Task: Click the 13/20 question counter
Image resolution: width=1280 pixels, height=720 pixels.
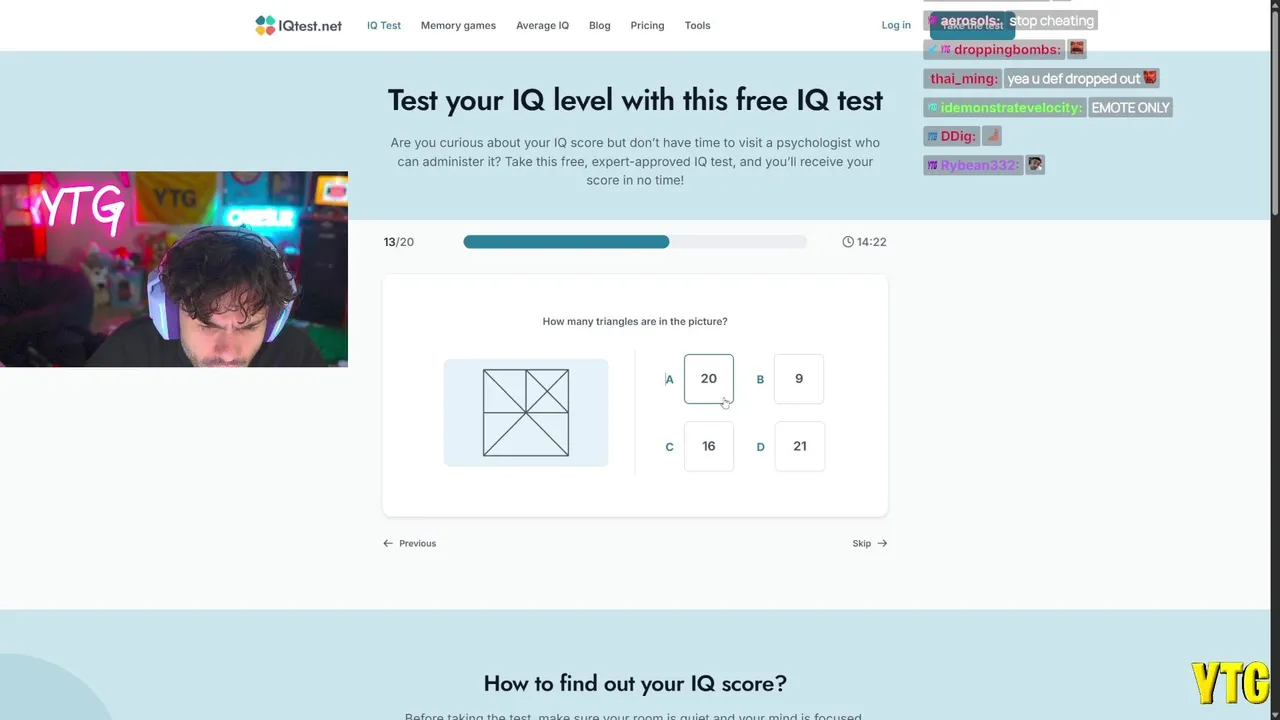Action: [399, 242]
